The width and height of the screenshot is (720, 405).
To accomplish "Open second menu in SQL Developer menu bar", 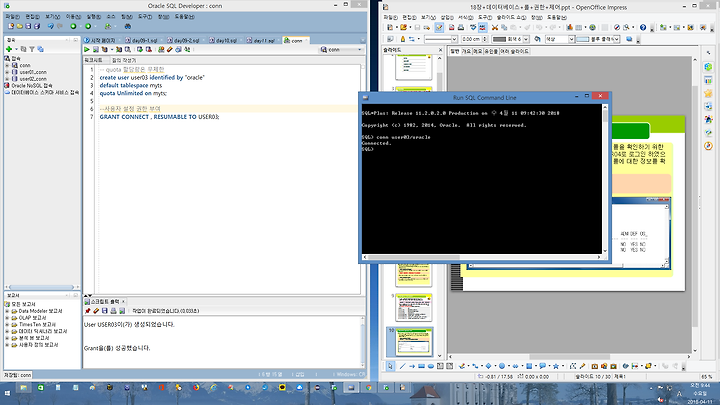I will click(33, 17).
